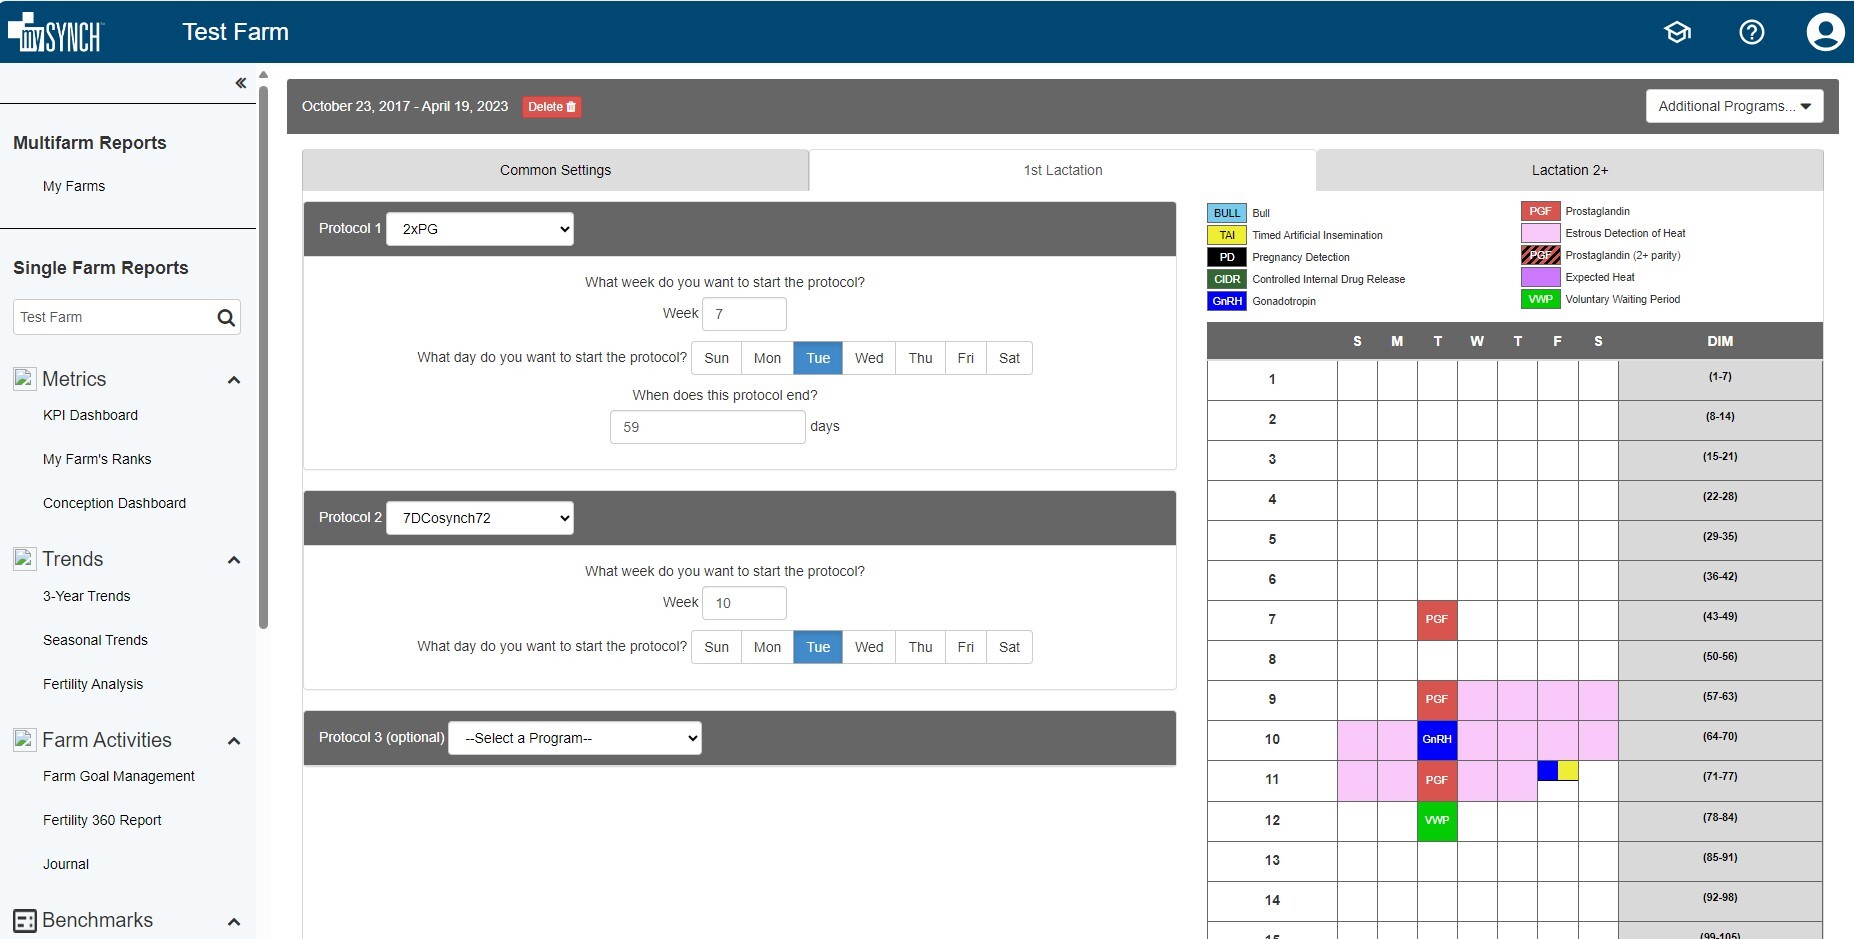This screenshot has height=939, width=1854.
Task: Open the user account profile icon
Action: (x=1825, y=32)
